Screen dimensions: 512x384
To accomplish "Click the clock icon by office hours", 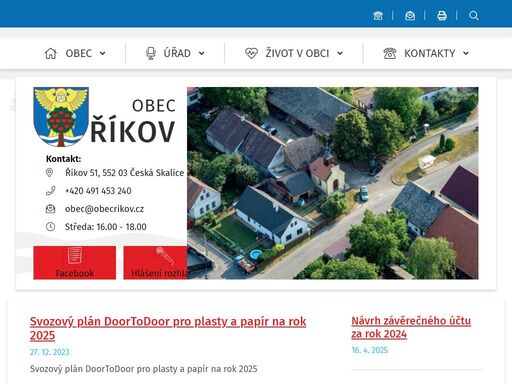I will coord(50,227).
